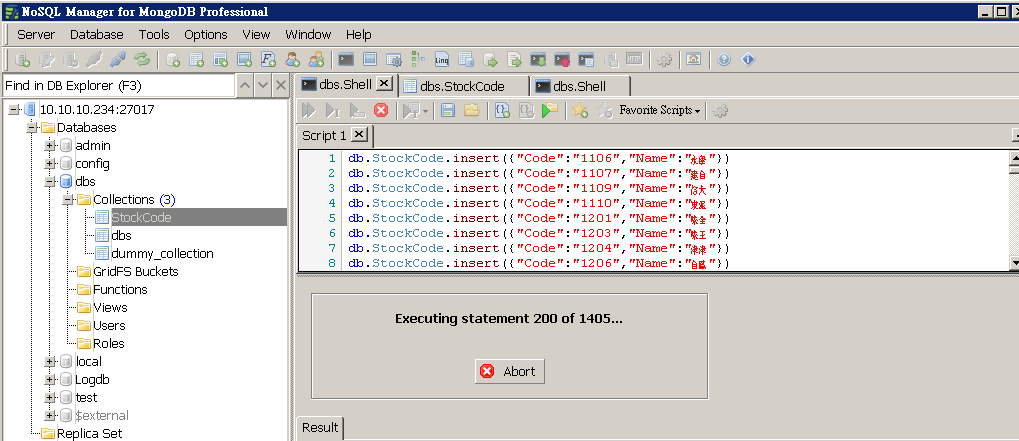Expand the admin database node
1019x441 pixels.
point(49,145)
